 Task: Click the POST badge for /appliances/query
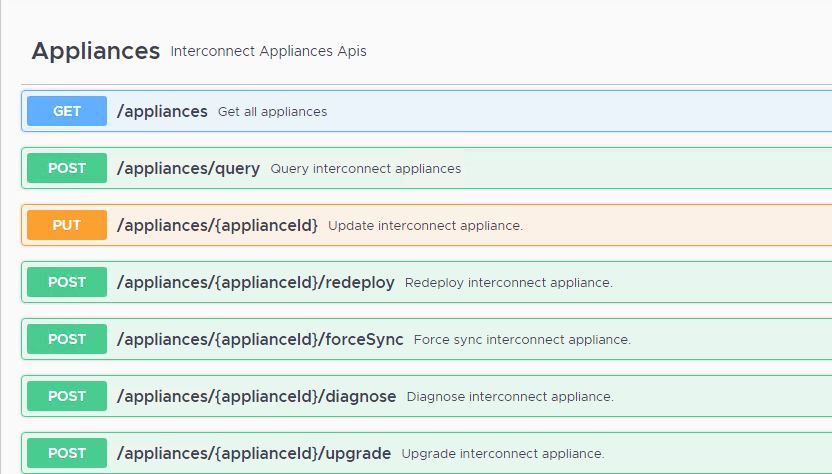[x=67, y=168]
